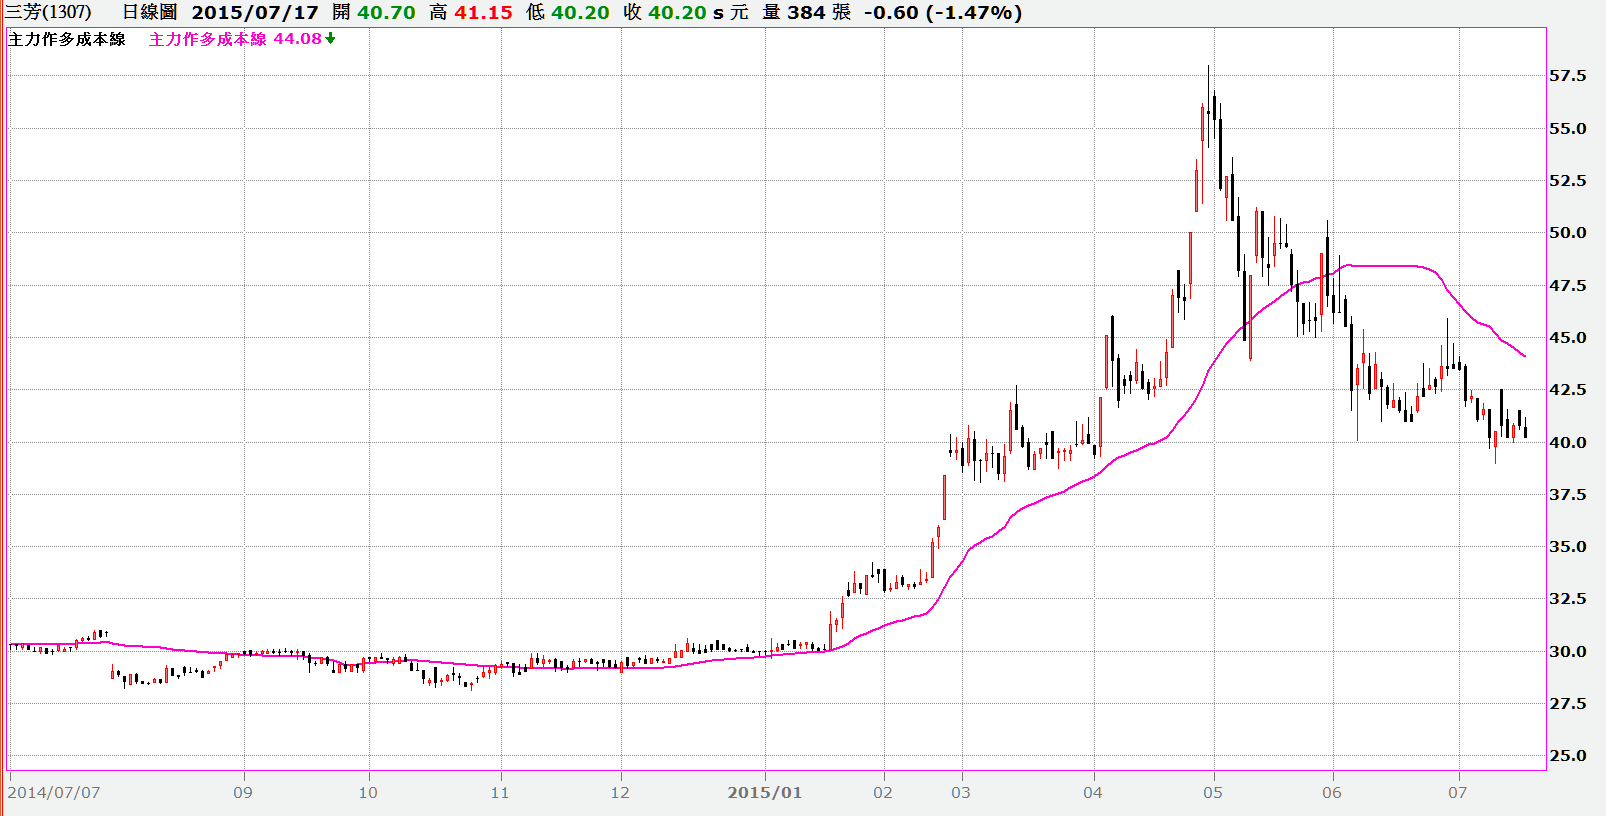Click the change value -0.60 (-1.47%)

(x=943, y=12)
